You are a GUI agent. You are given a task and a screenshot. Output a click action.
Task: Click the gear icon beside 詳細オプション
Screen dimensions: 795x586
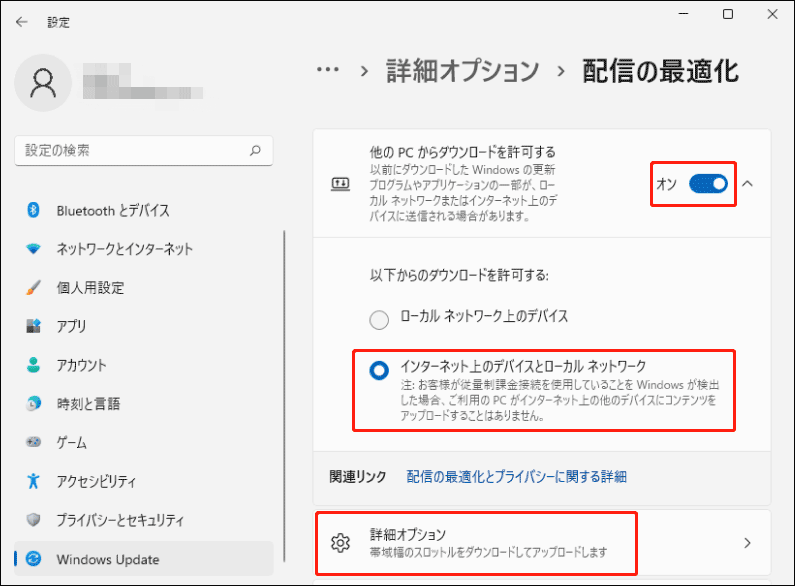click(x=340, y=543)
